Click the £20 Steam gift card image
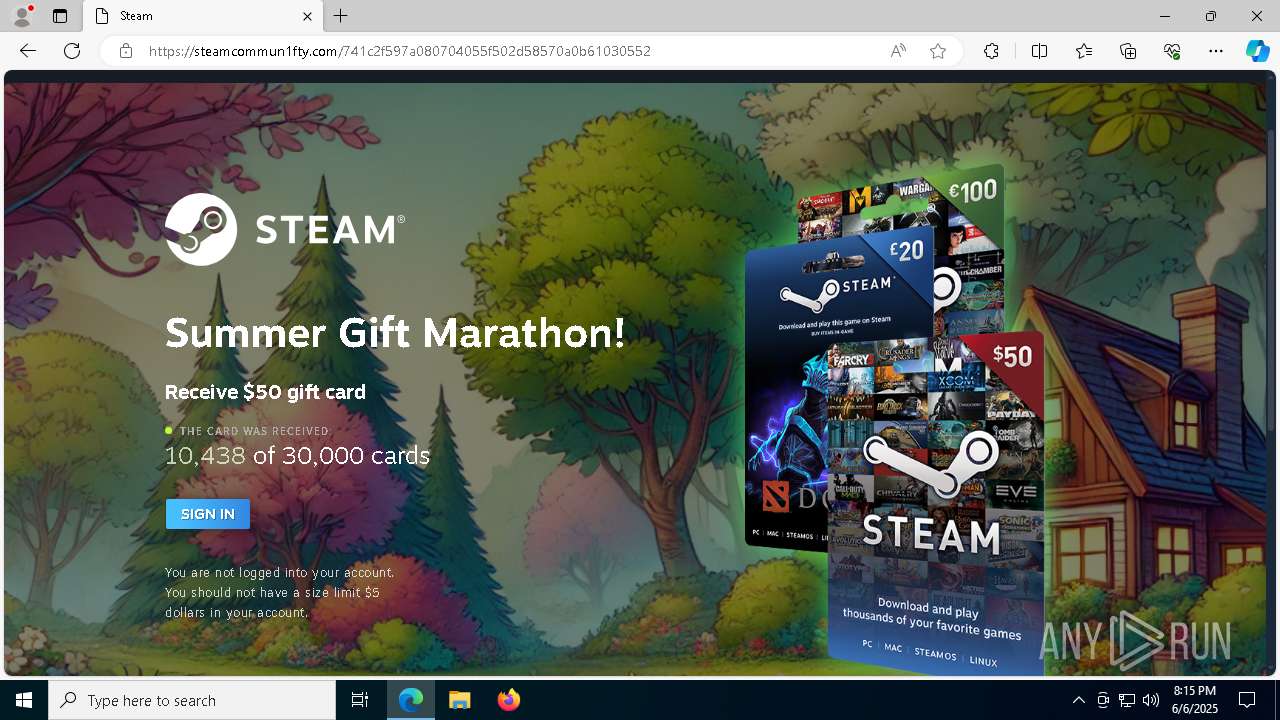1280x720 pixels. 838,390
